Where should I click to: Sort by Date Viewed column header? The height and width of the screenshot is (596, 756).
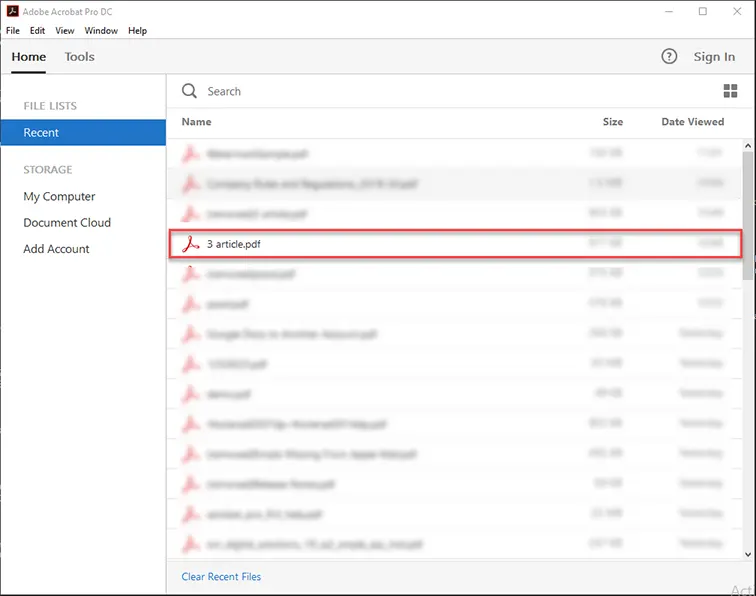click(x=692, y=122)
